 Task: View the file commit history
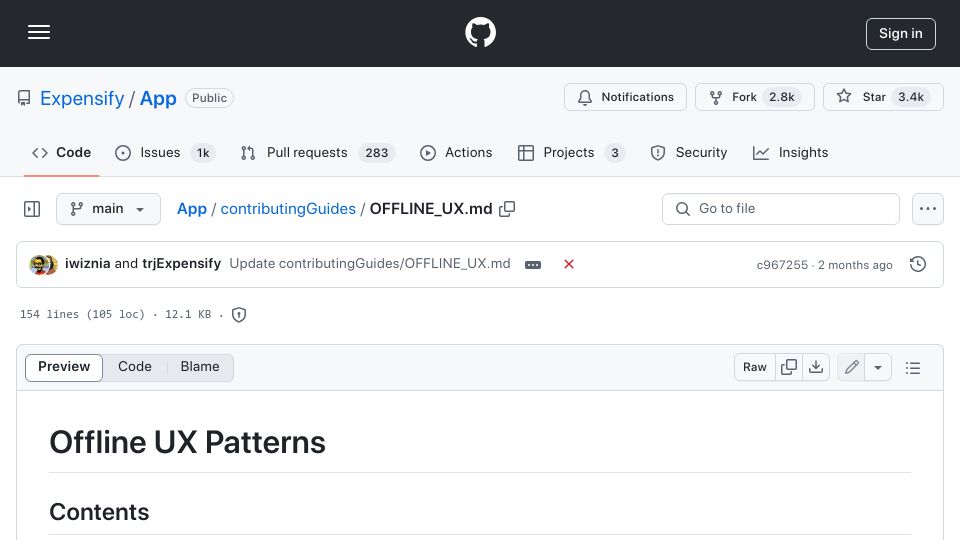[918, 264]
